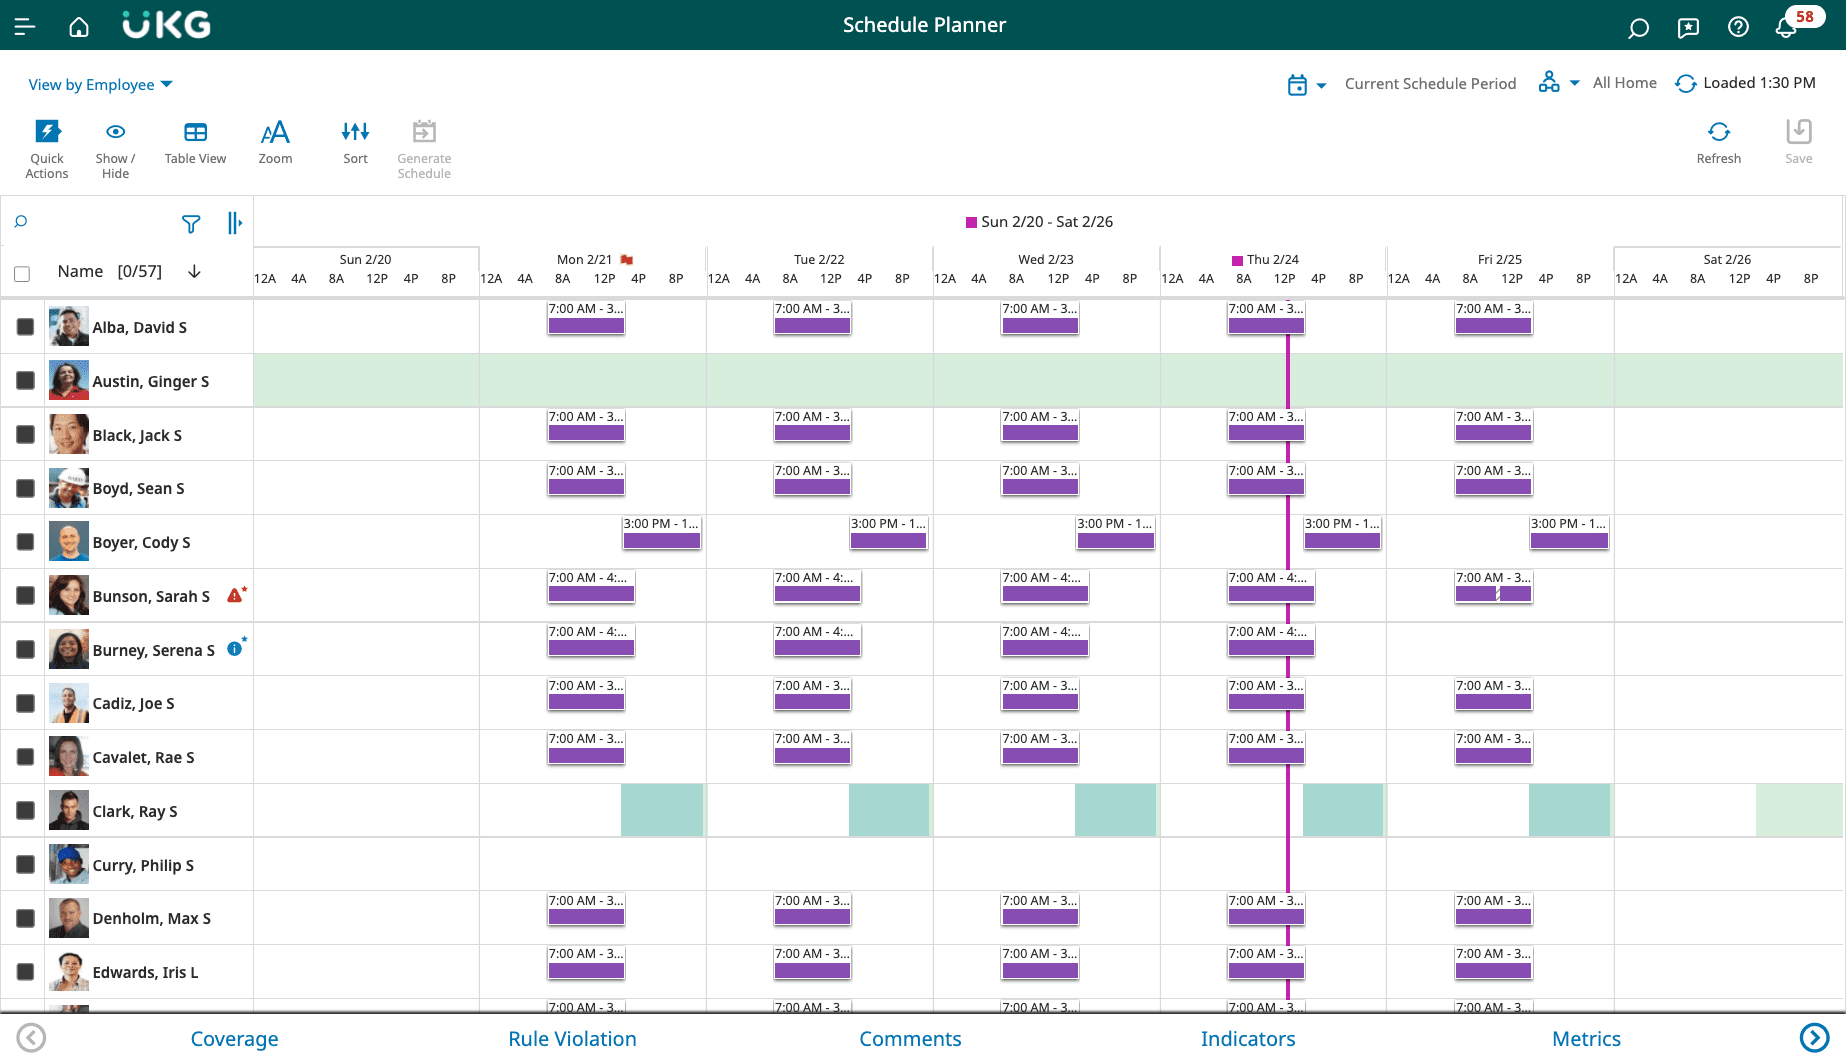
Task: Switch to Table View
Action: point(195,133)
